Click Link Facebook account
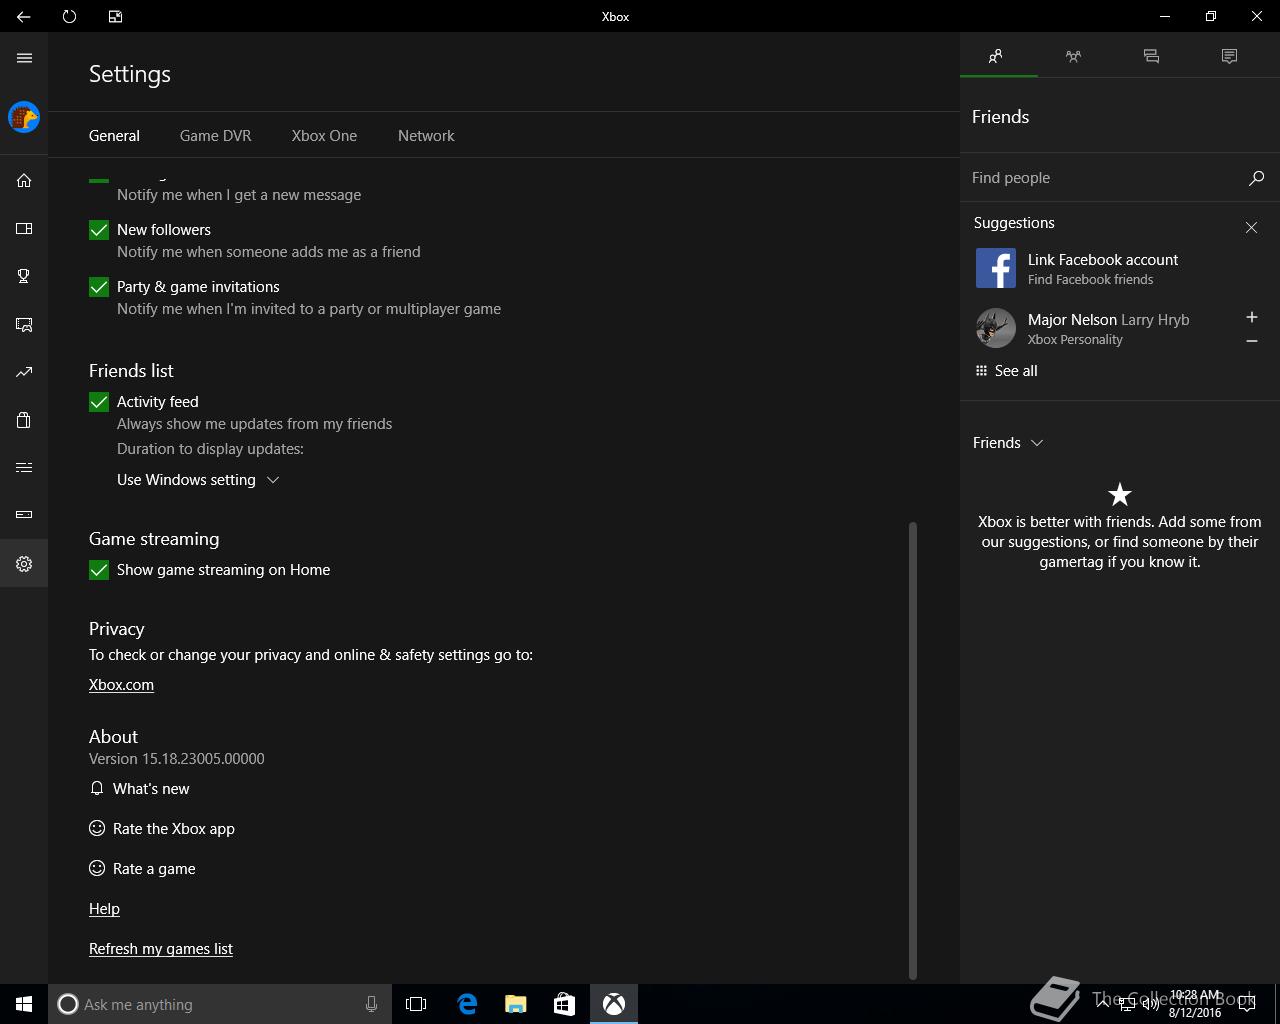Viewport: 1280px width, 1024px height. pyautogui.click(x=1103, y=260)
